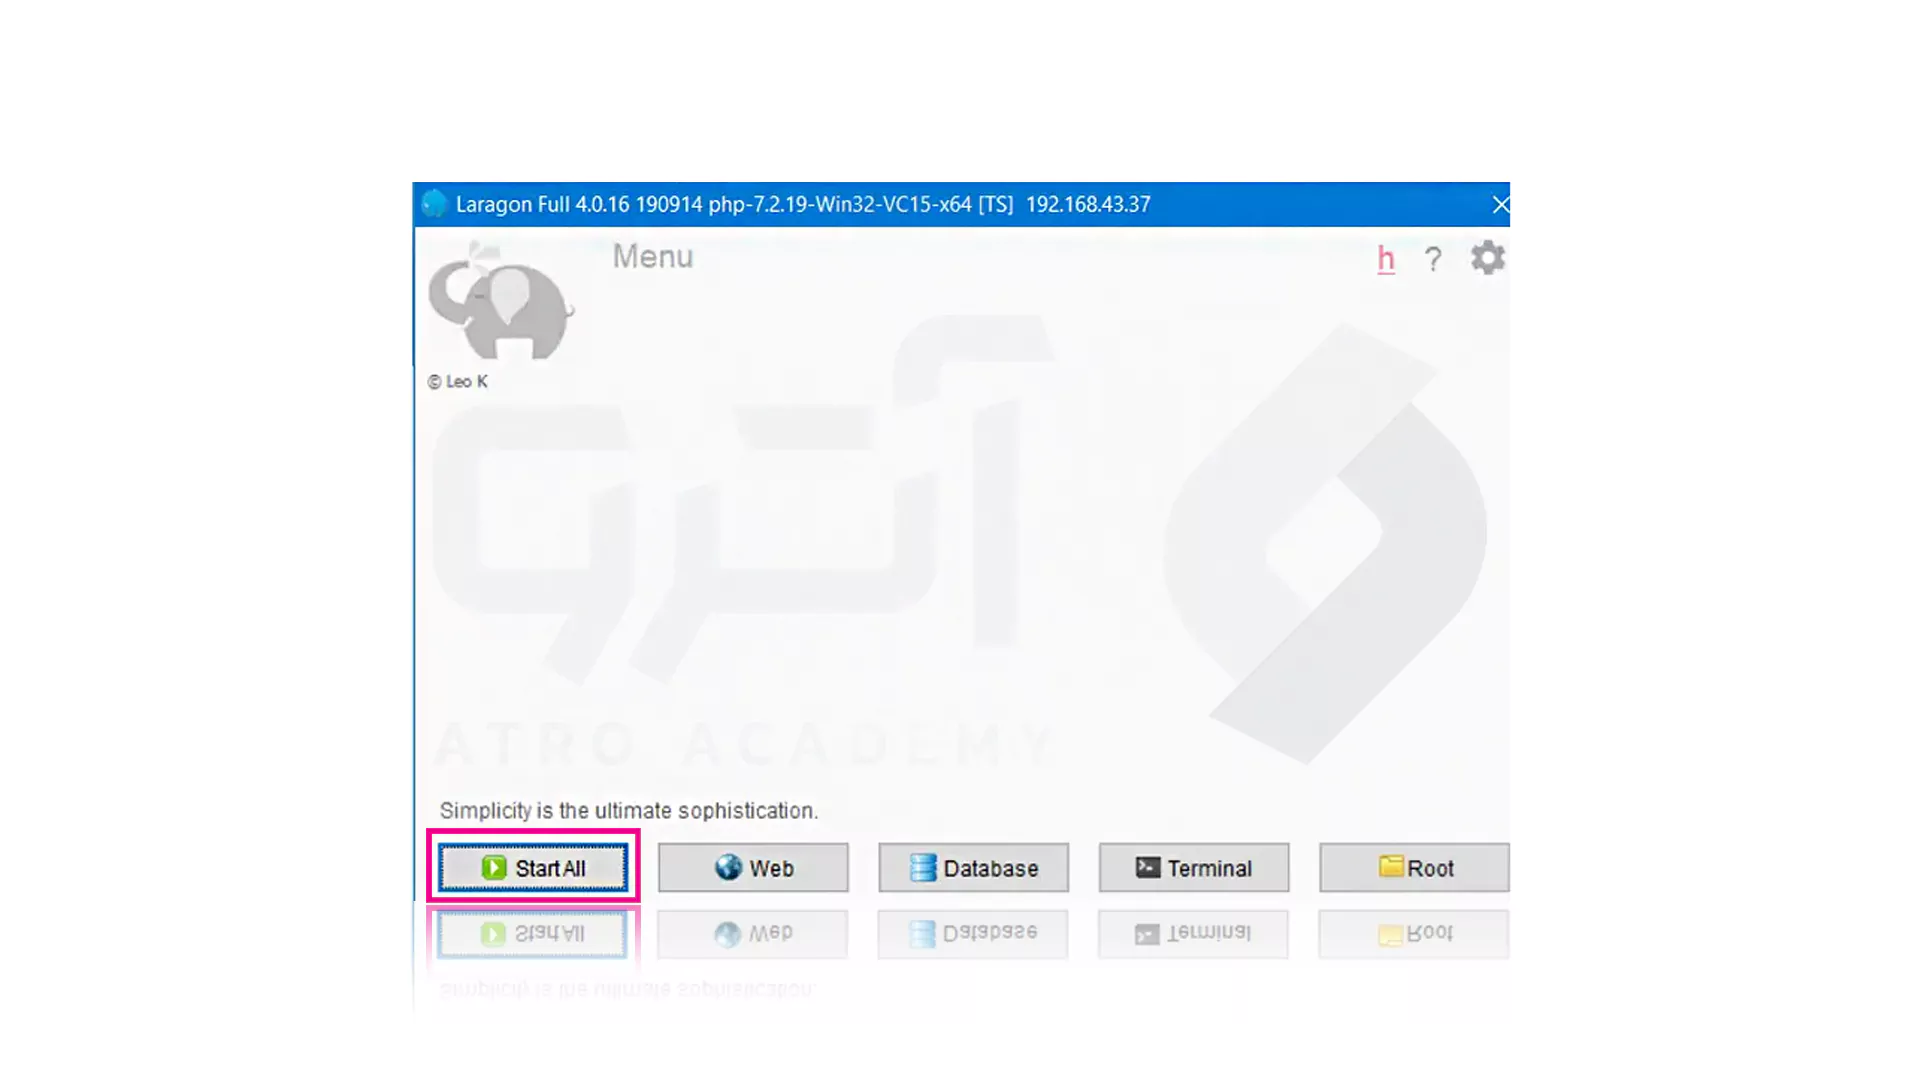Select the Terminal entry

coord(1193,868)
